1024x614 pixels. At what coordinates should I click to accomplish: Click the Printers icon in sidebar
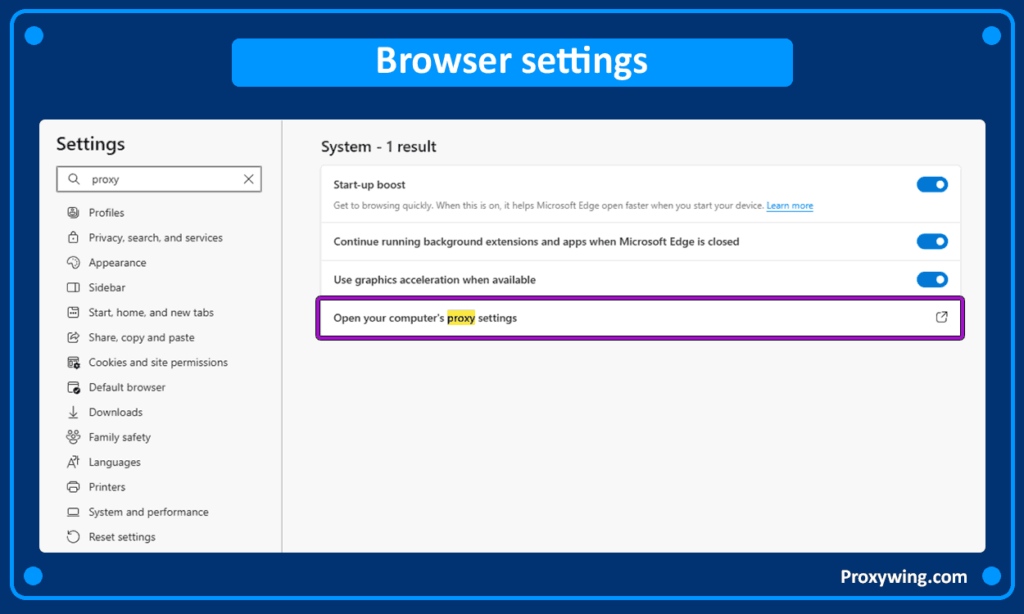pyautogui.click(x=73, y=487)
